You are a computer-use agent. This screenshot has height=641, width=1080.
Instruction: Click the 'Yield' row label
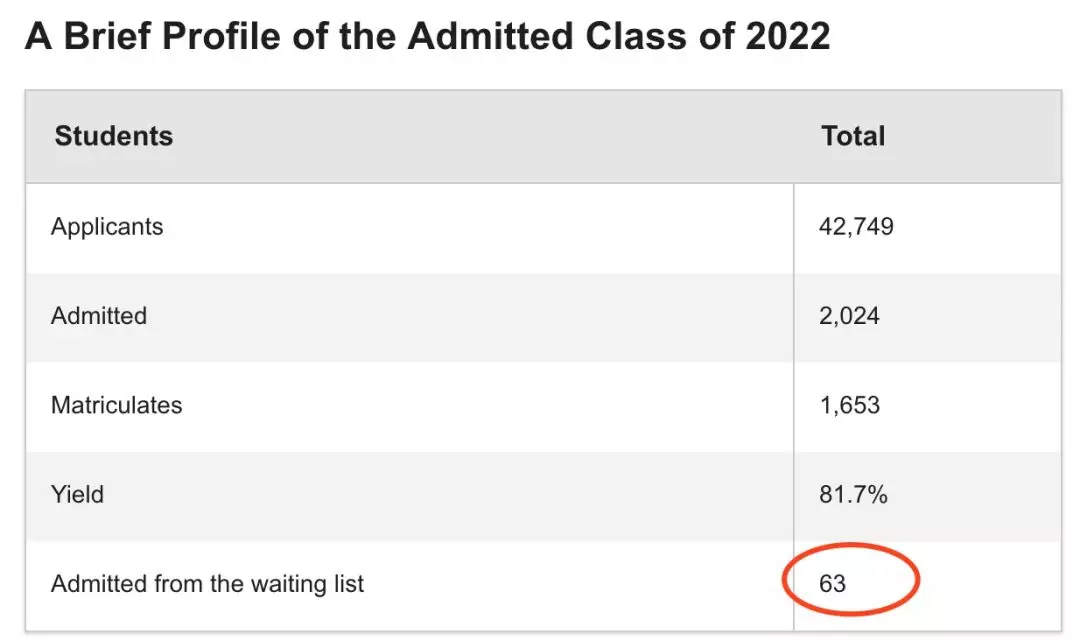tap(77, 494)
